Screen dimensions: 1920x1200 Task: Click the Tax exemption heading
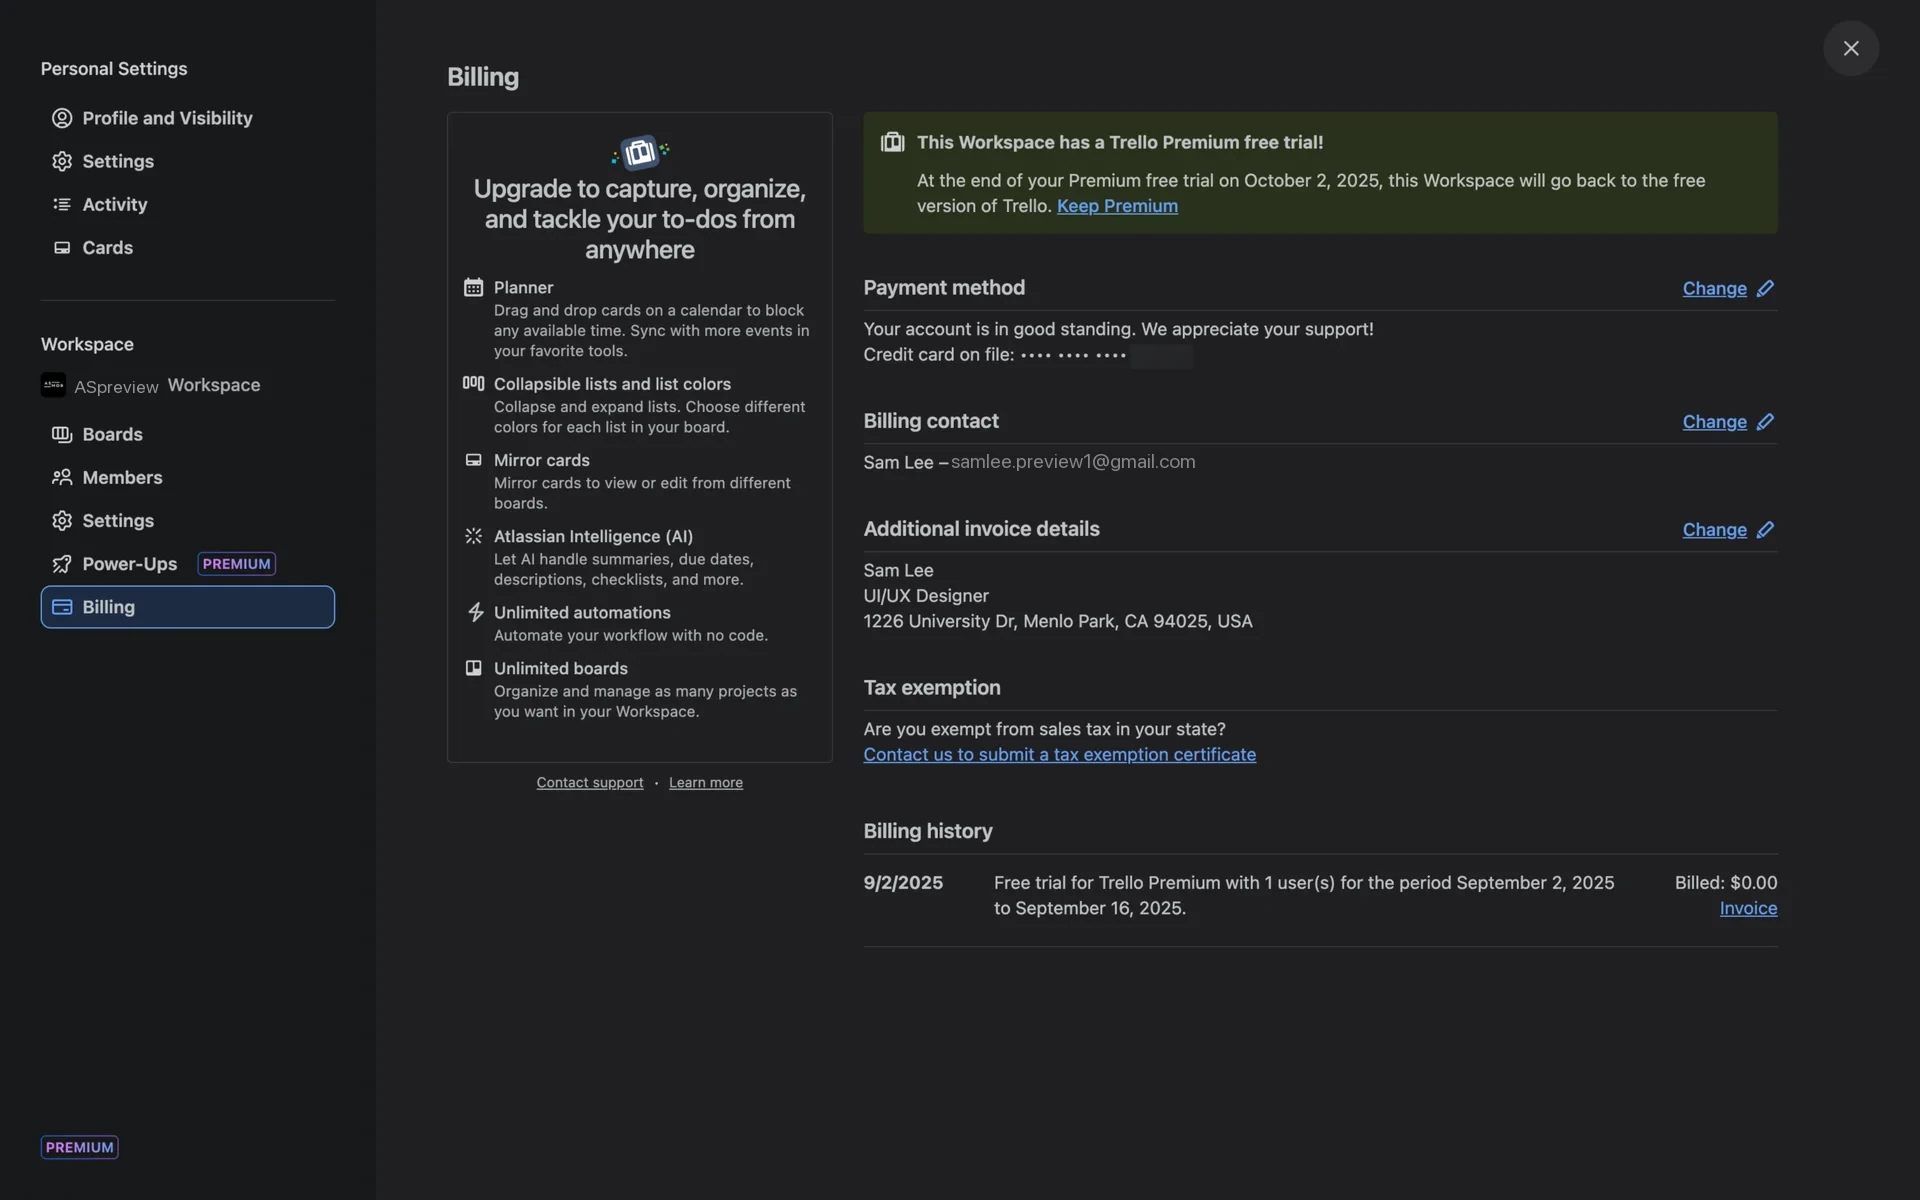932,688
